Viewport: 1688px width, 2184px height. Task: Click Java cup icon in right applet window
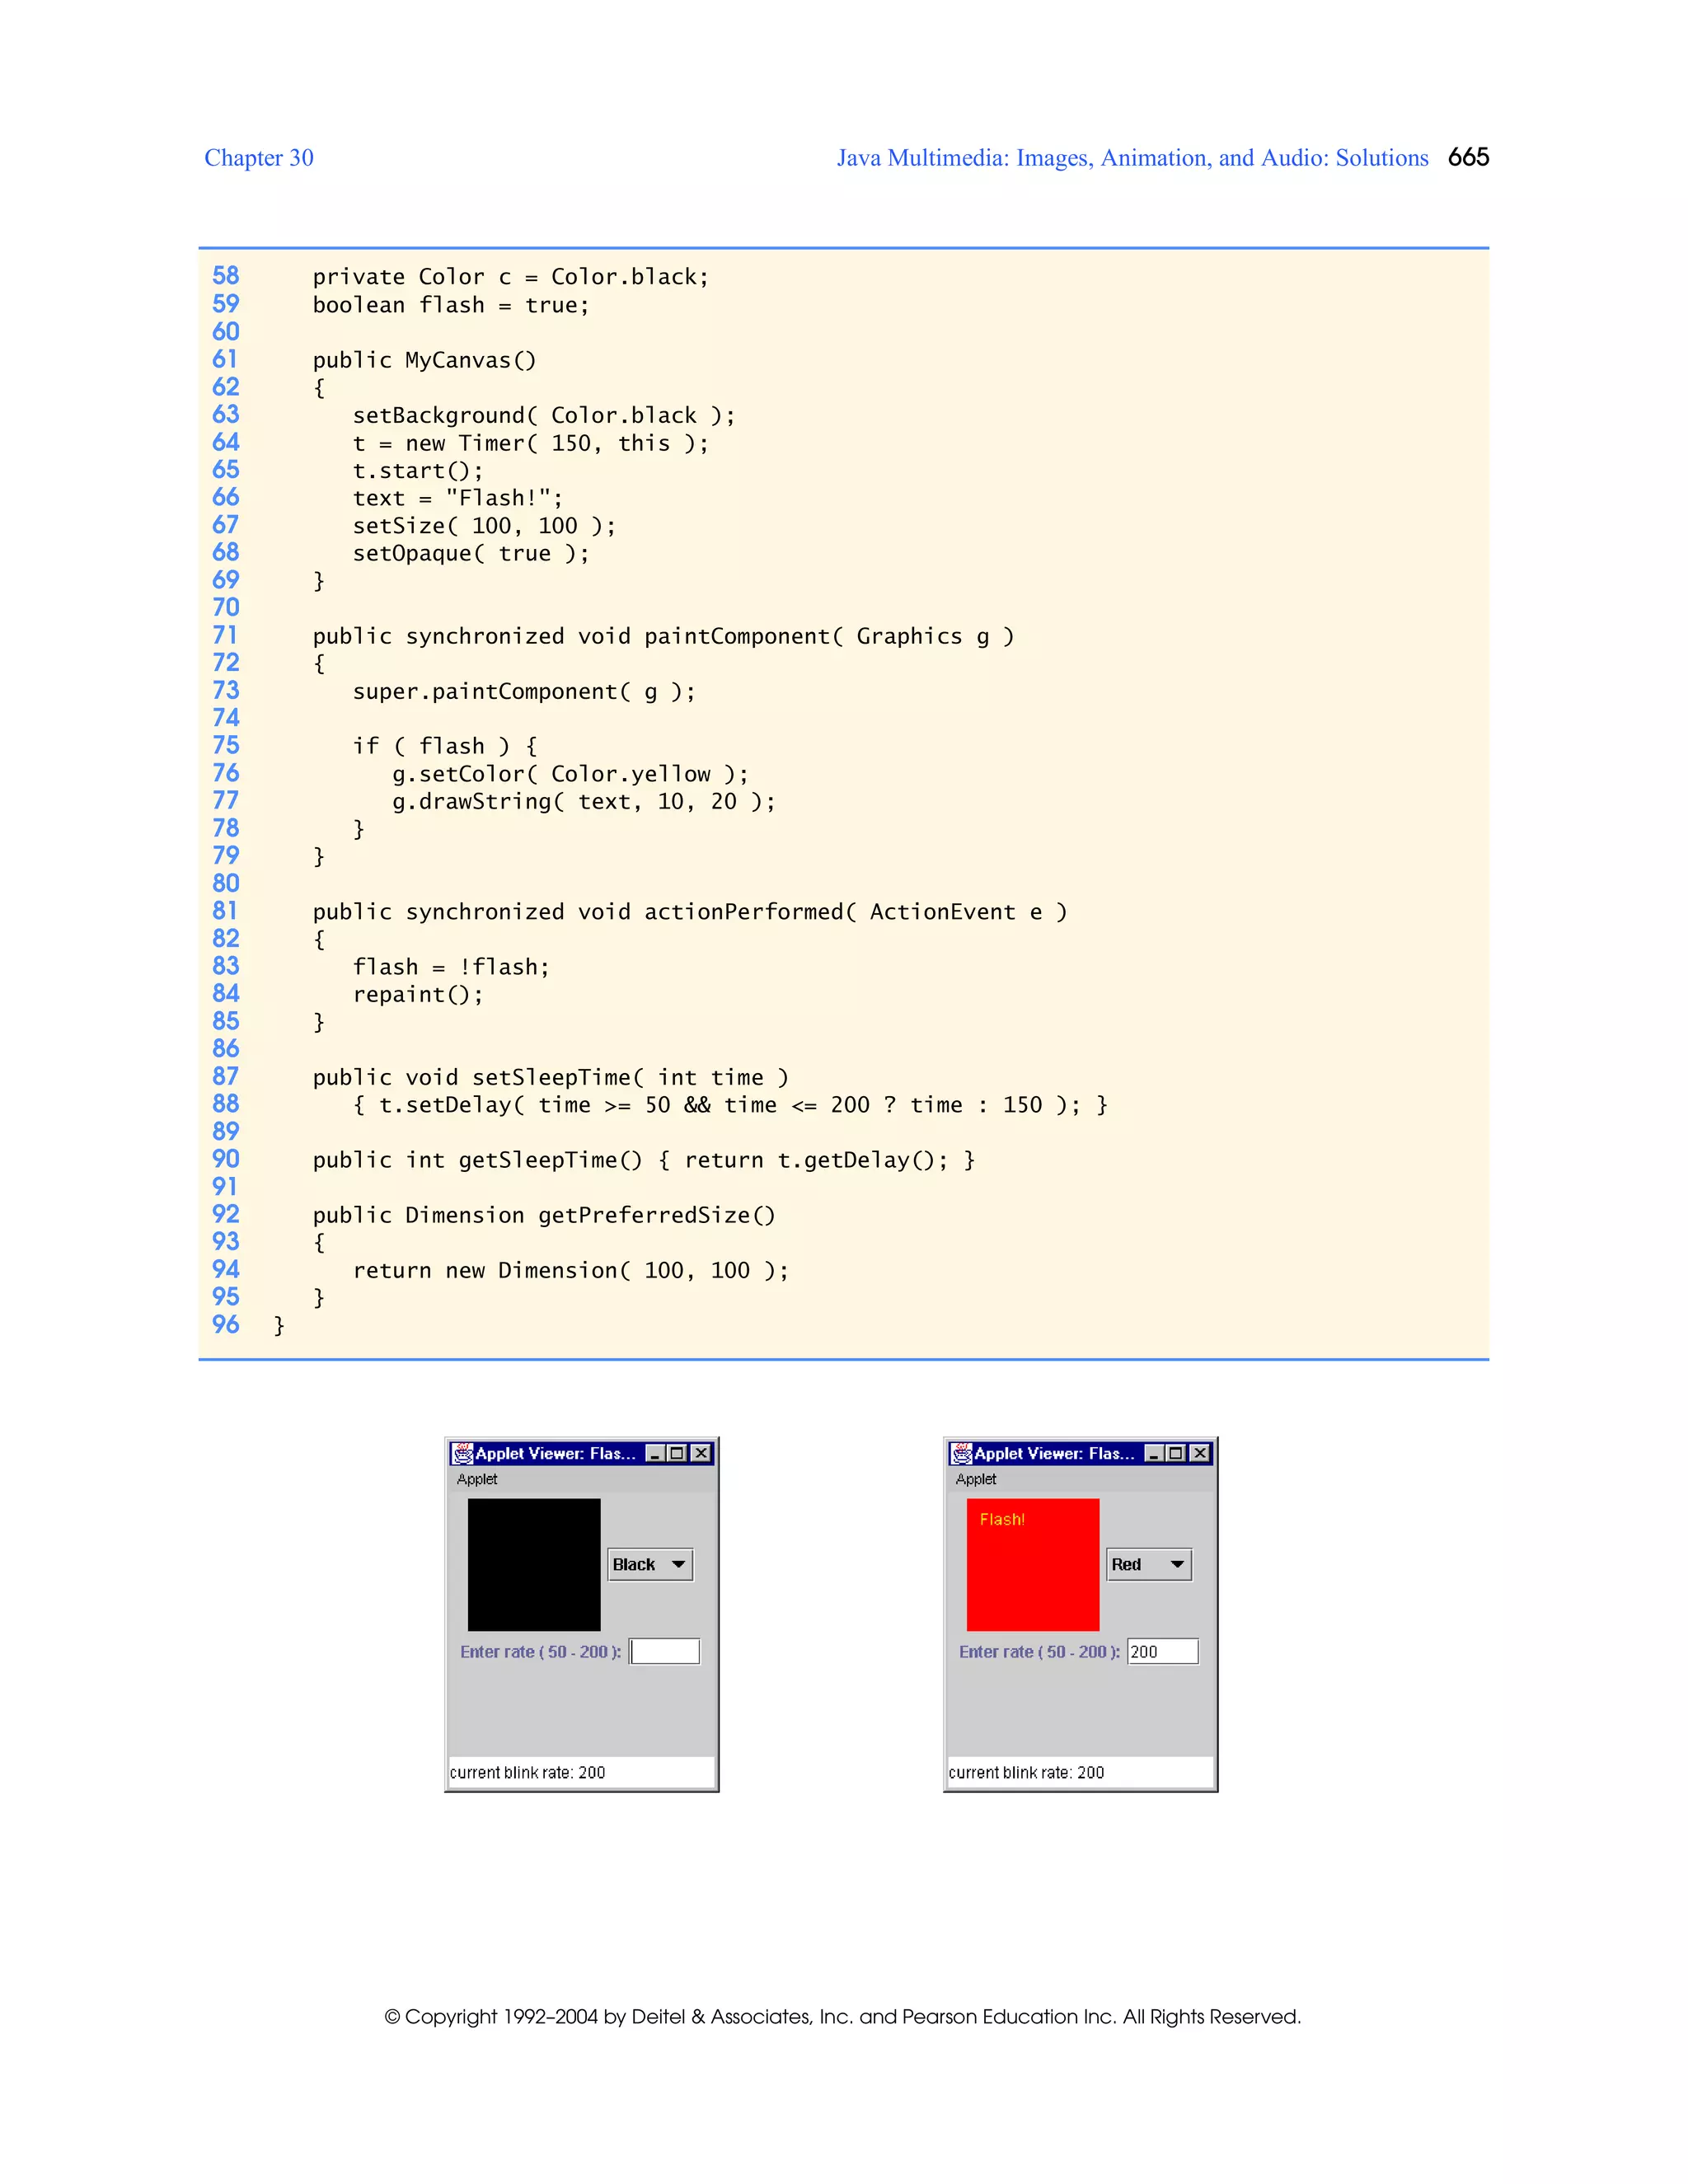(961, 1453)
